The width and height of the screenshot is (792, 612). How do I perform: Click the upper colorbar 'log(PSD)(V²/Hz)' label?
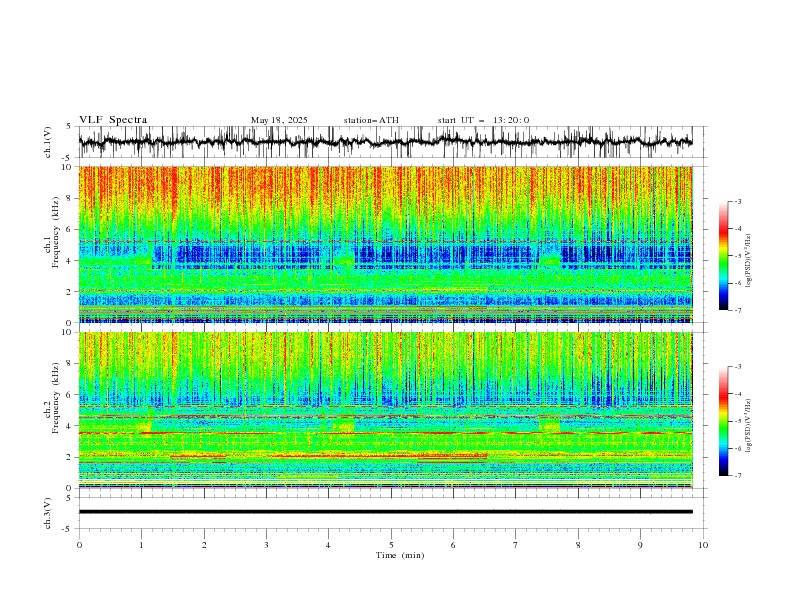point(748,261)
